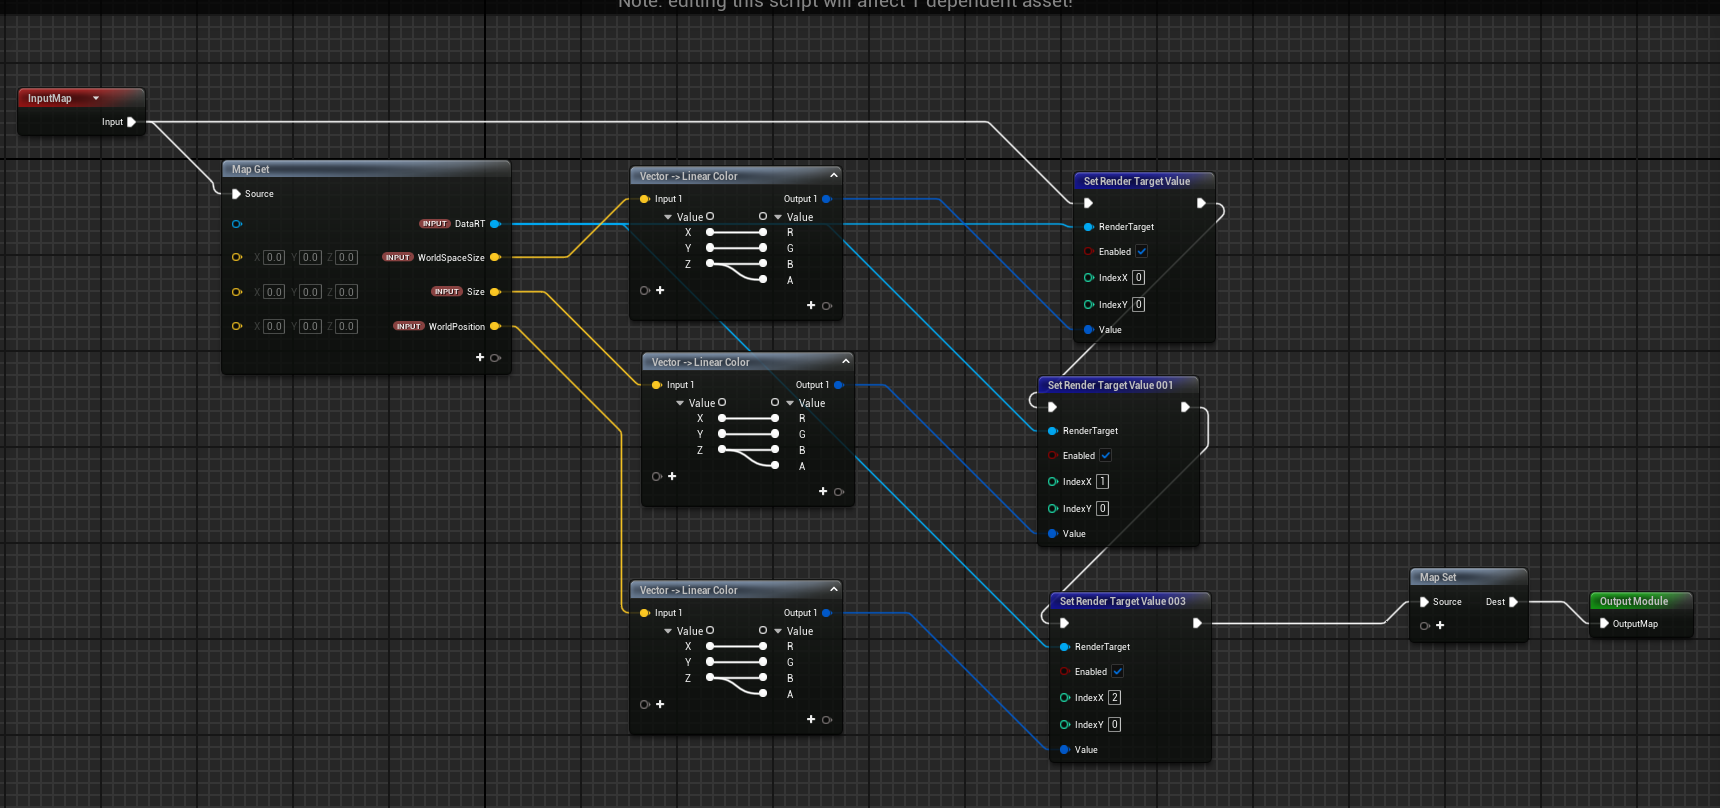Click IndexX field showing 2 on Set Render Target Value 003
The width and height of the screenshot is (1720, 808).
pyautogui.click(x=1114, y=698)
